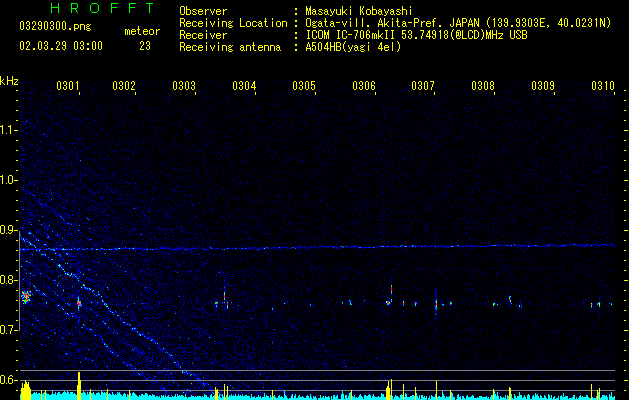Click the tall yellow power bar at 0301
This screenshot has width=629, height=400.
tap(79, 386)
